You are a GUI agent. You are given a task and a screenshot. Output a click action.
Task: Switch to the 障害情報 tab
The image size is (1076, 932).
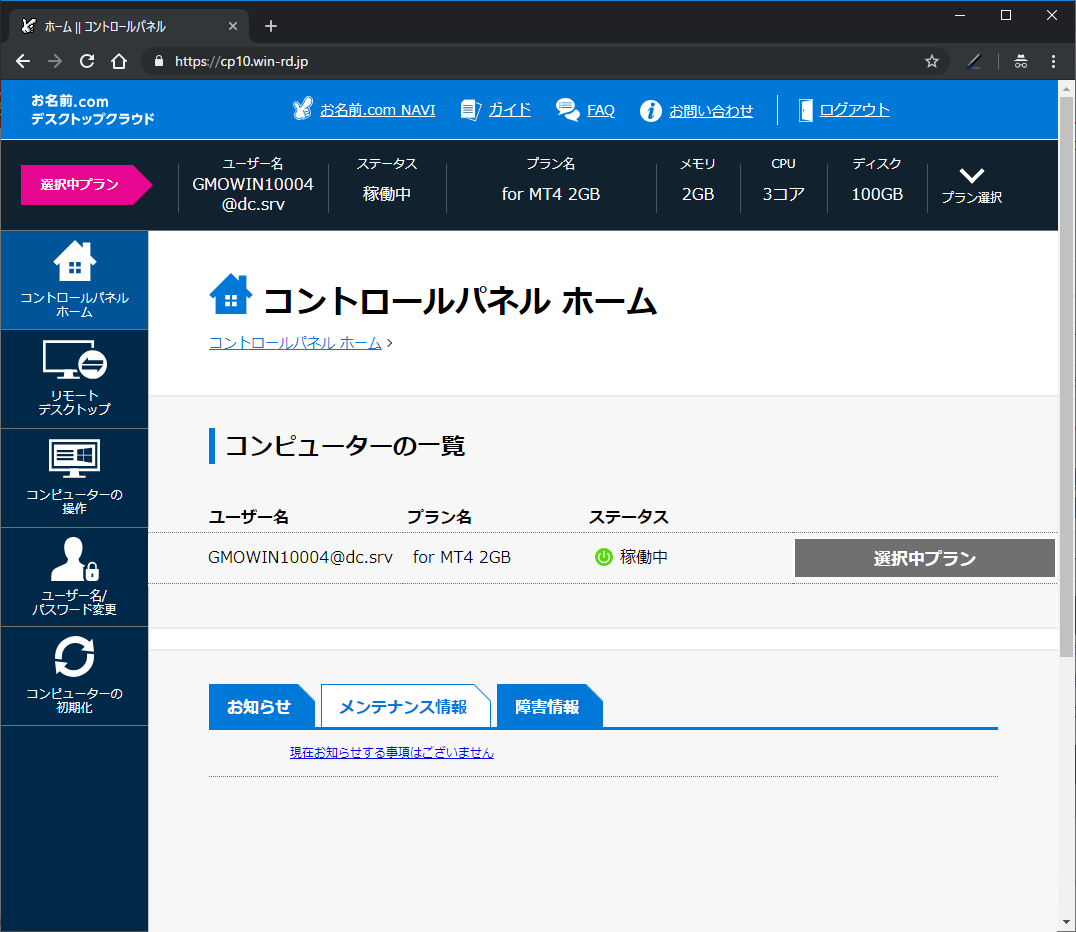(x=548, y=706)
